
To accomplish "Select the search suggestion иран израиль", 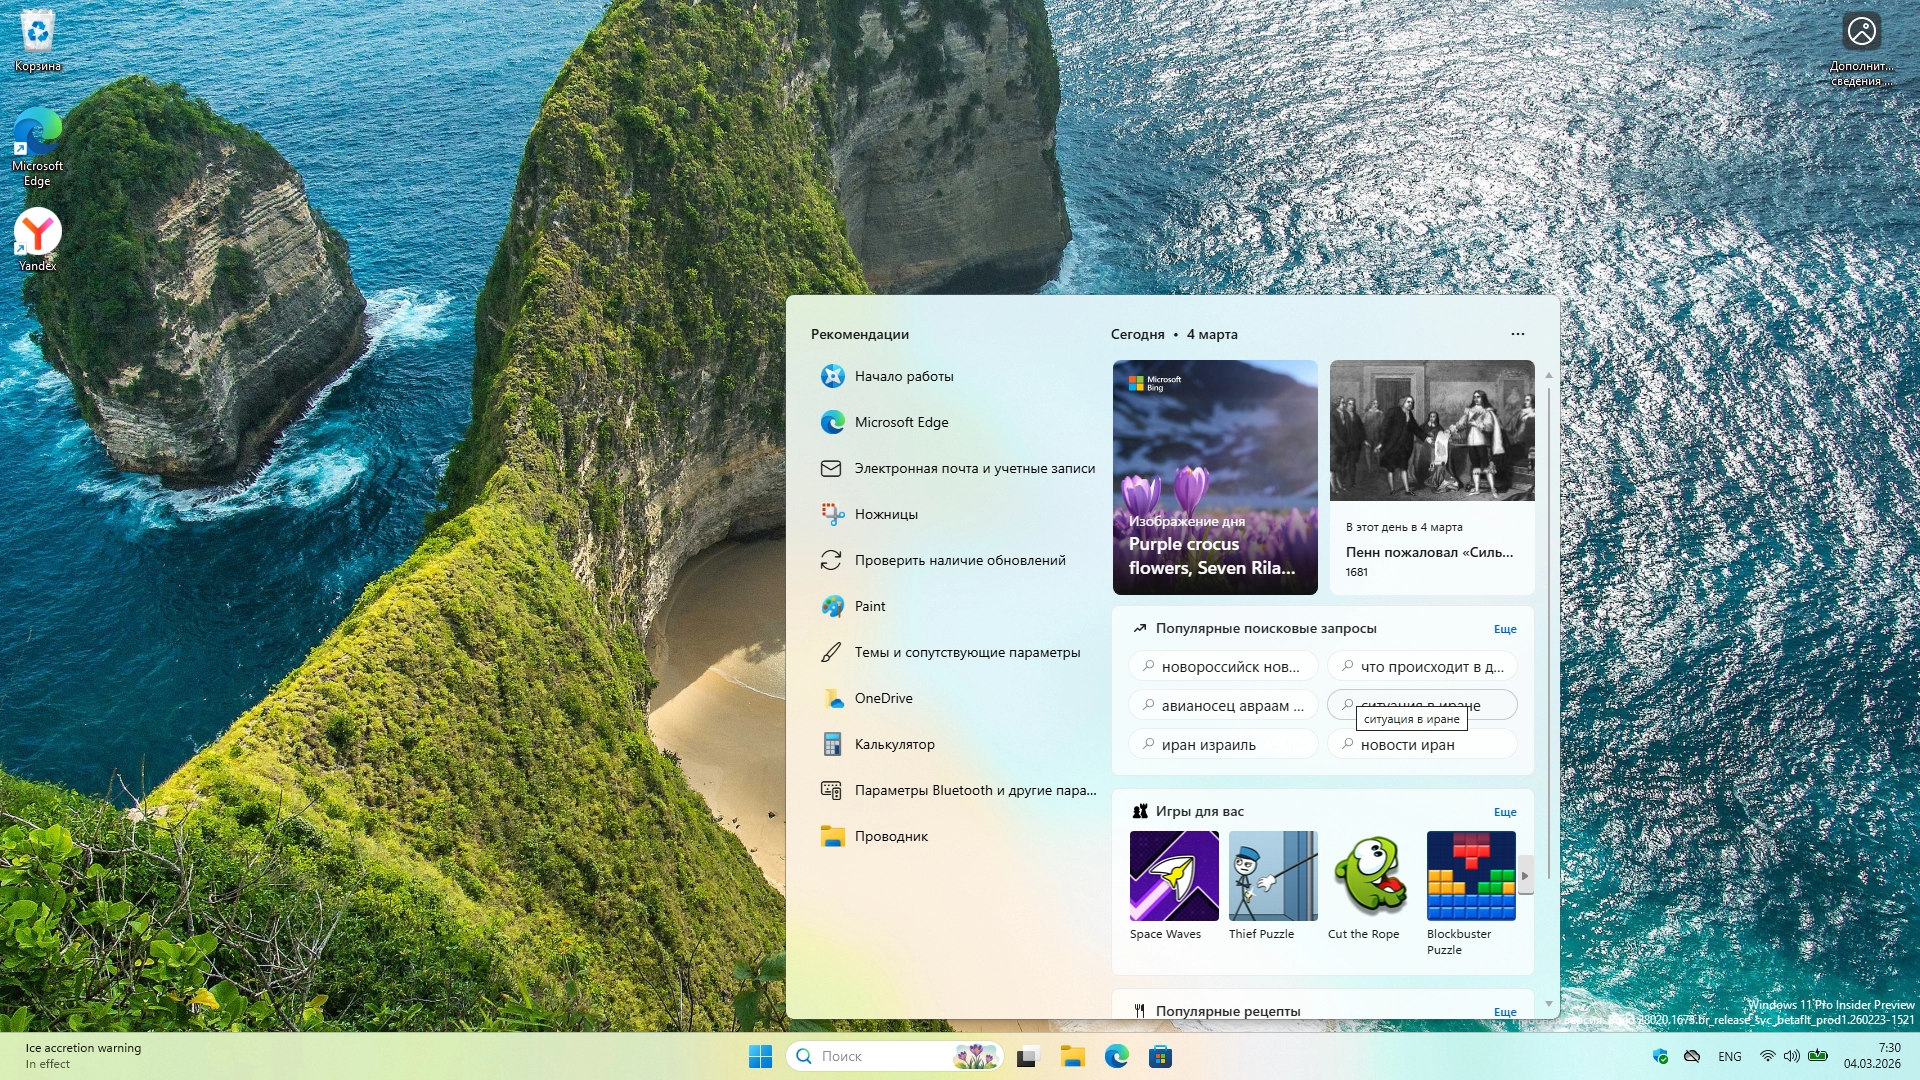I will [1222, 744].
